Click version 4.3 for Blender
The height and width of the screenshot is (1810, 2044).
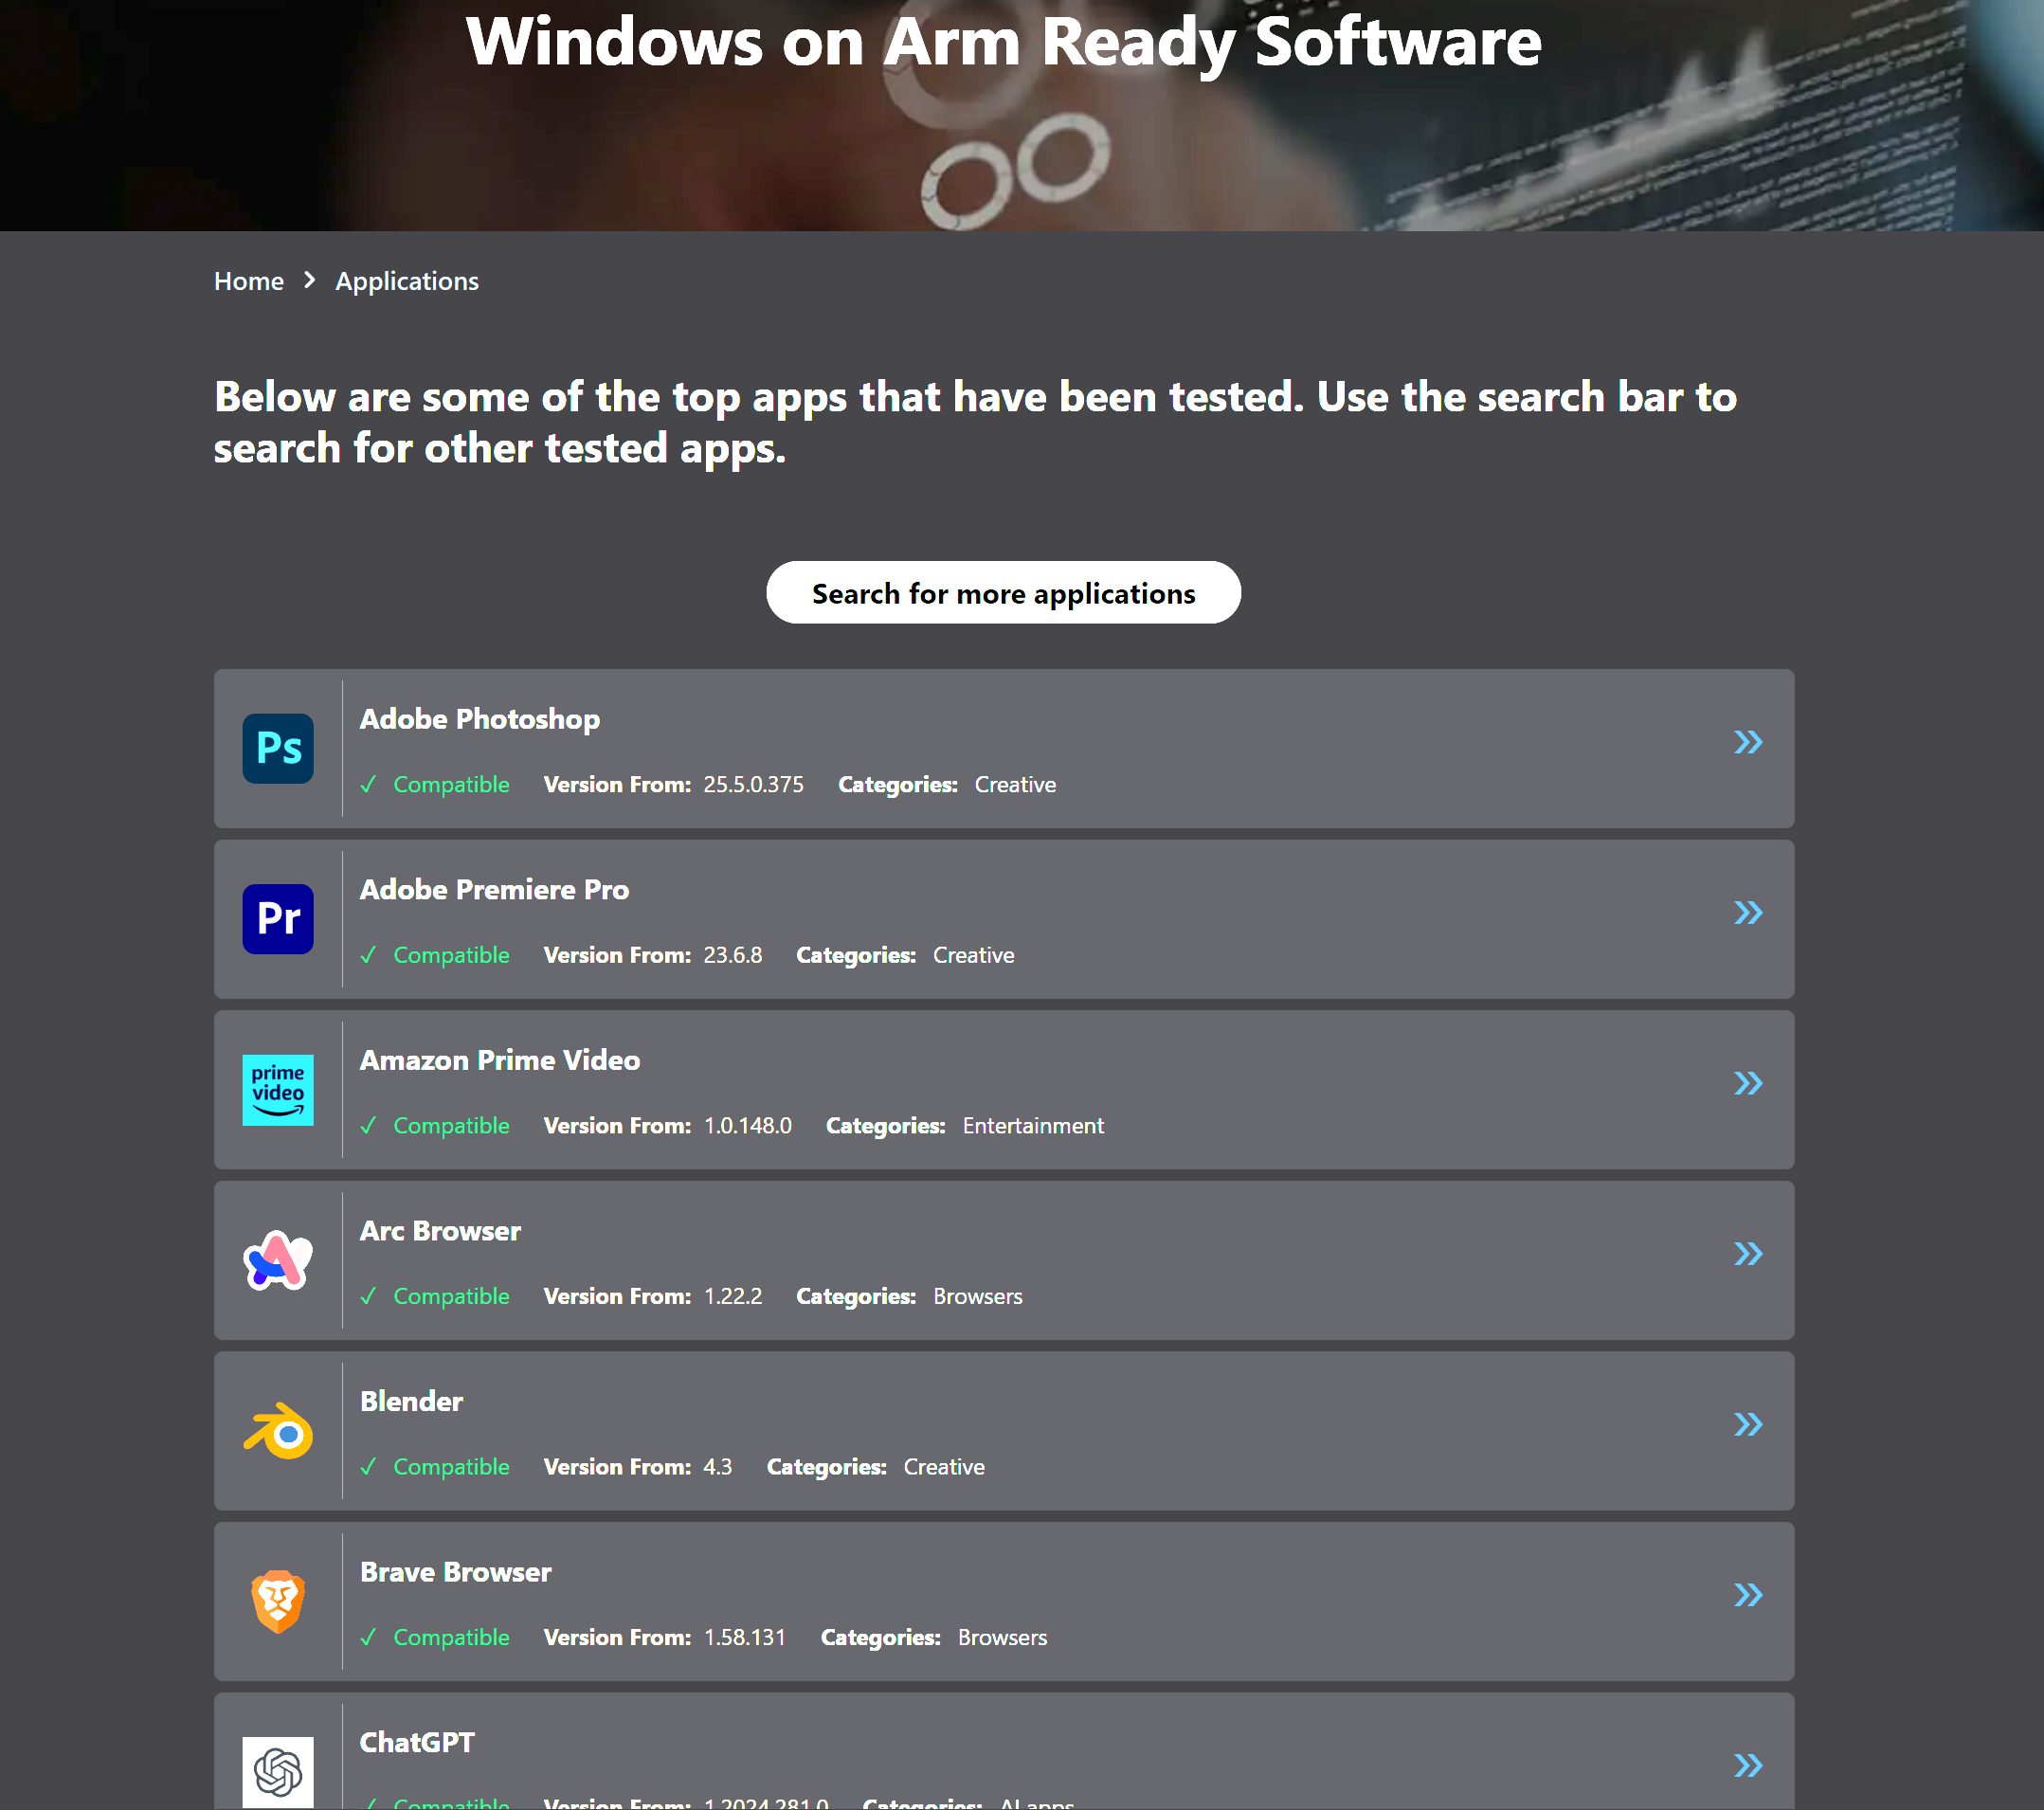coord(717,1467)
